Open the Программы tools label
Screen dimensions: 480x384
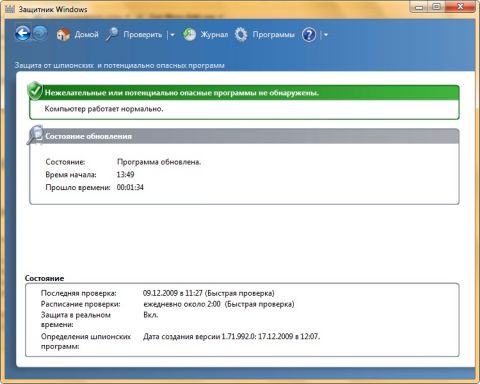(273, 35)
